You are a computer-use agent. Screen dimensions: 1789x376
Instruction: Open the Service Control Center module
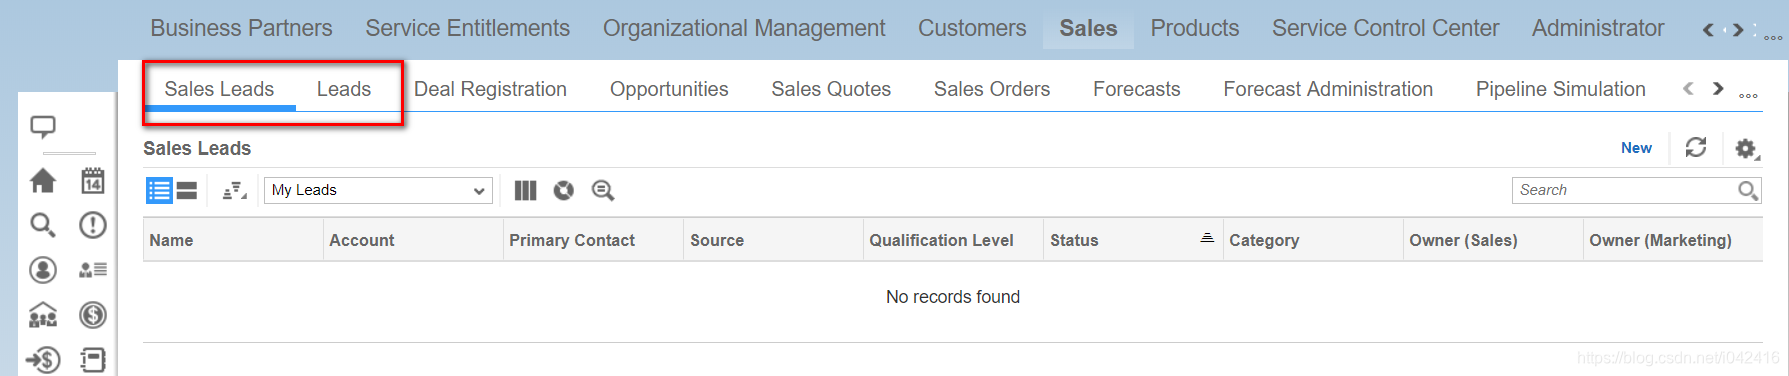[1385, 28]
